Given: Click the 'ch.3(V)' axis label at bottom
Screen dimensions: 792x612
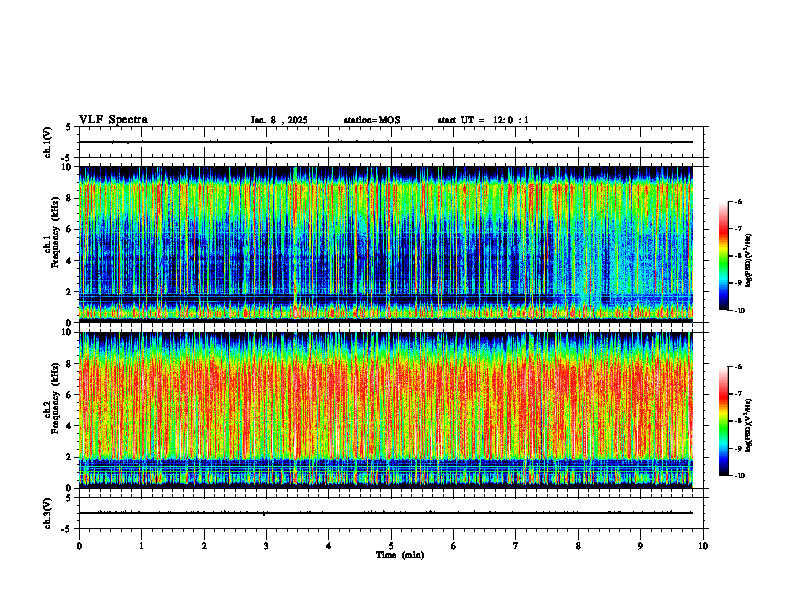Looking at the screenshot, I should coord(48,513).
